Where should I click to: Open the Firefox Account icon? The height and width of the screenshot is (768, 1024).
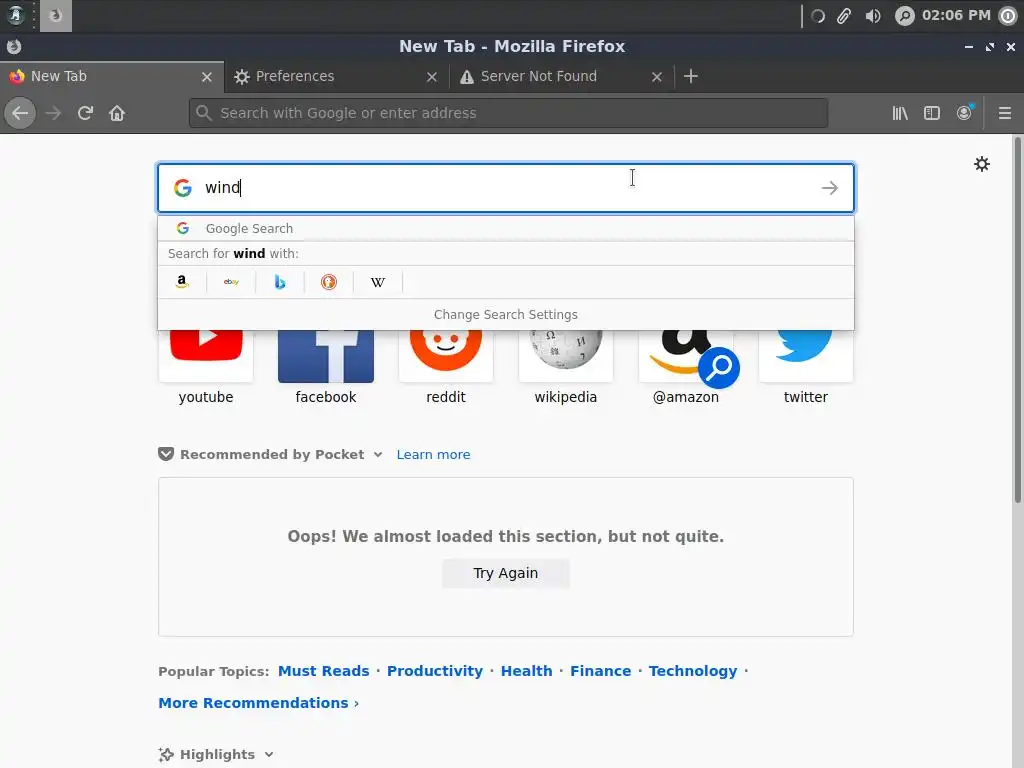964,113
